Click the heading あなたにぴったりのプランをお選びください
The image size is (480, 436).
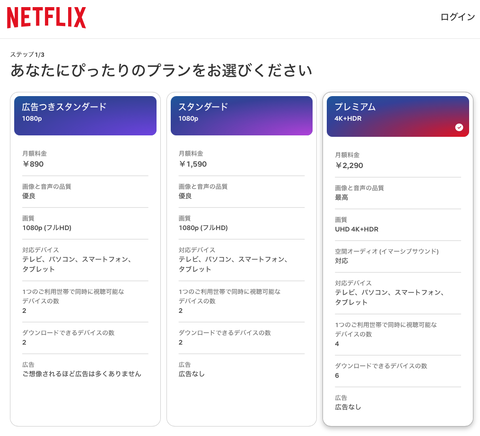pos(161,71)
